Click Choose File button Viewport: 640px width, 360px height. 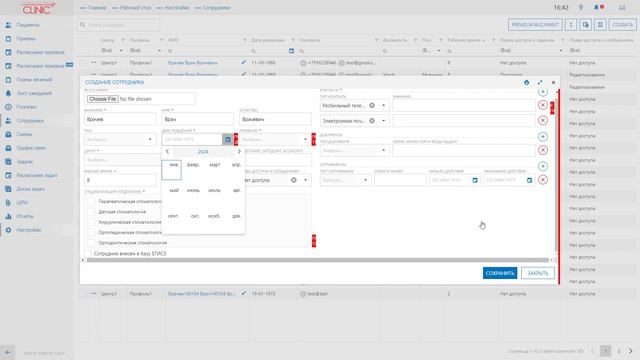tap(102, 99)
